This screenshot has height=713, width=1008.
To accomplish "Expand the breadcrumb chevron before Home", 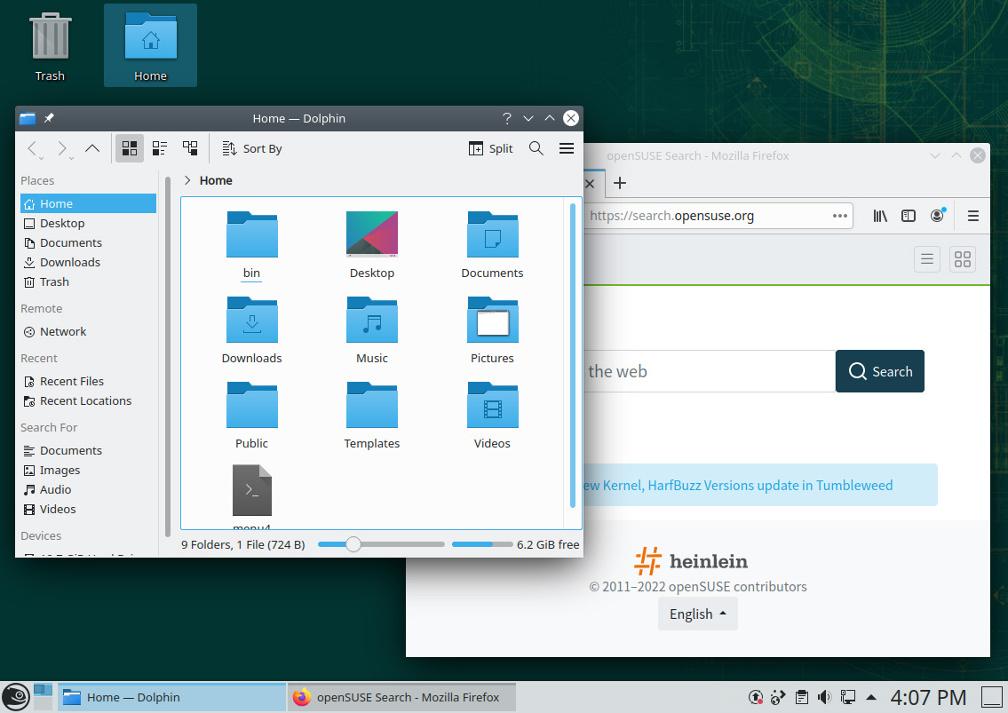I will coord(187,181).
